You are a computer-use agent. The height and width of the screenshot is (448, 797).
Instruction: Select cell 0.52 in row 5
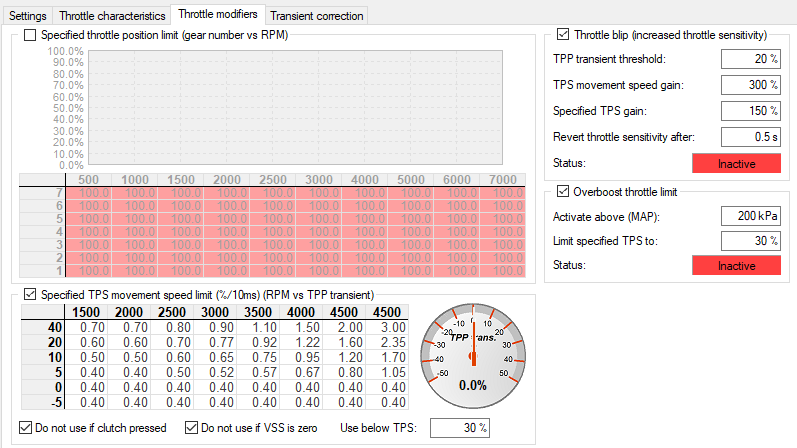(x=215, y=372)
